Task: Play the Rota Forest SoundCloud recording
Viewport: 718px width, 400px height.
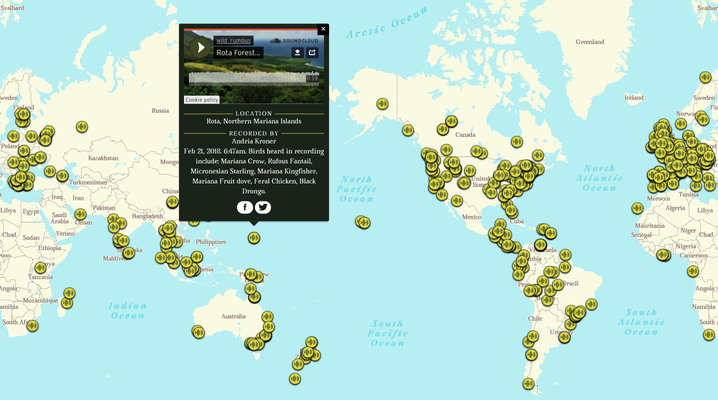Action: tap(201, 47)
